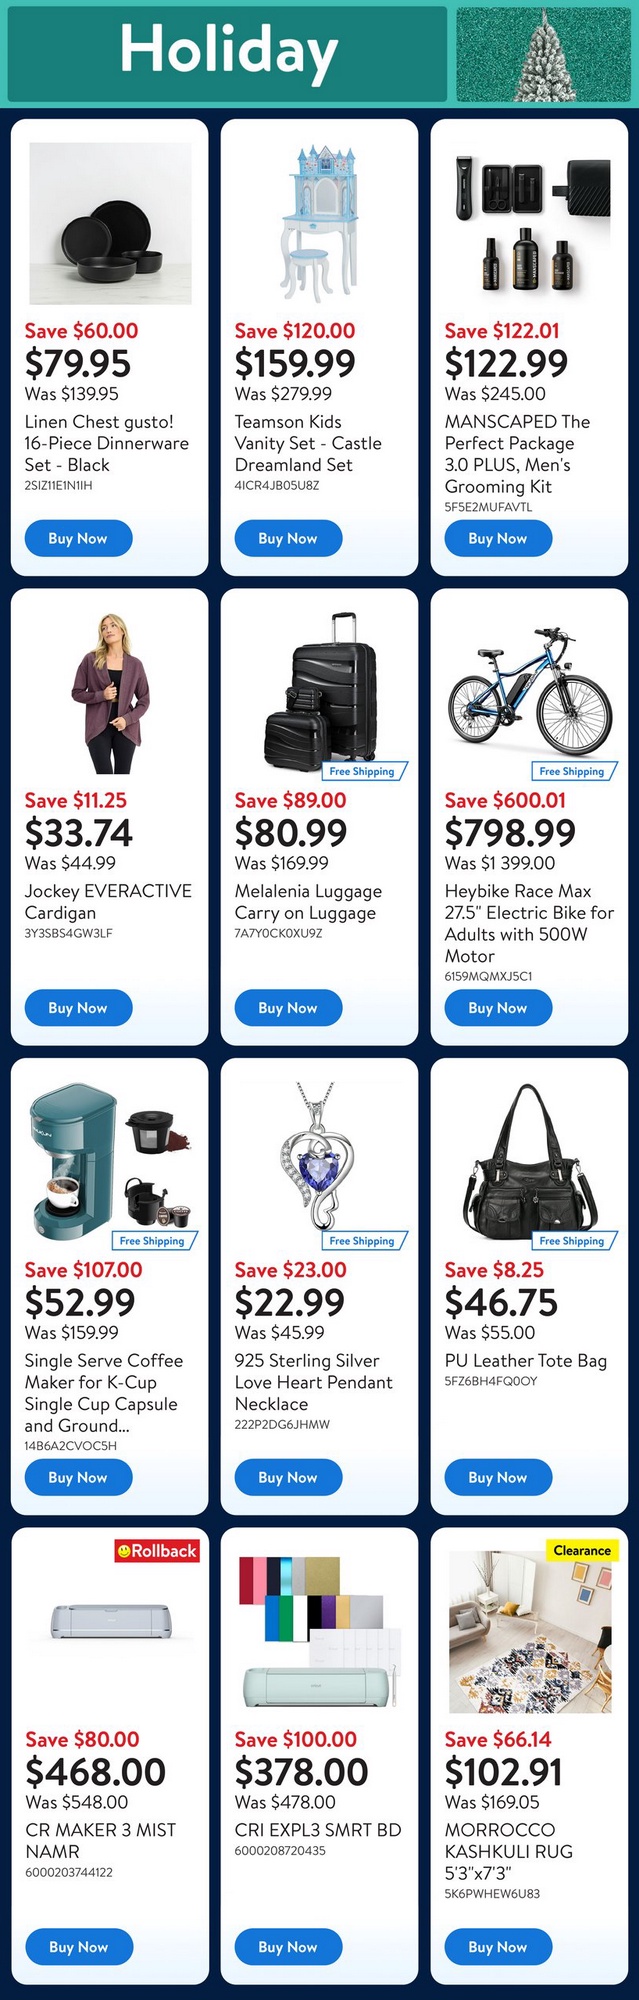Screen dimensions: 639x2000
Task: Click Buy Now for MANSCAPED Perfect Package
Action: click(498, 538)
